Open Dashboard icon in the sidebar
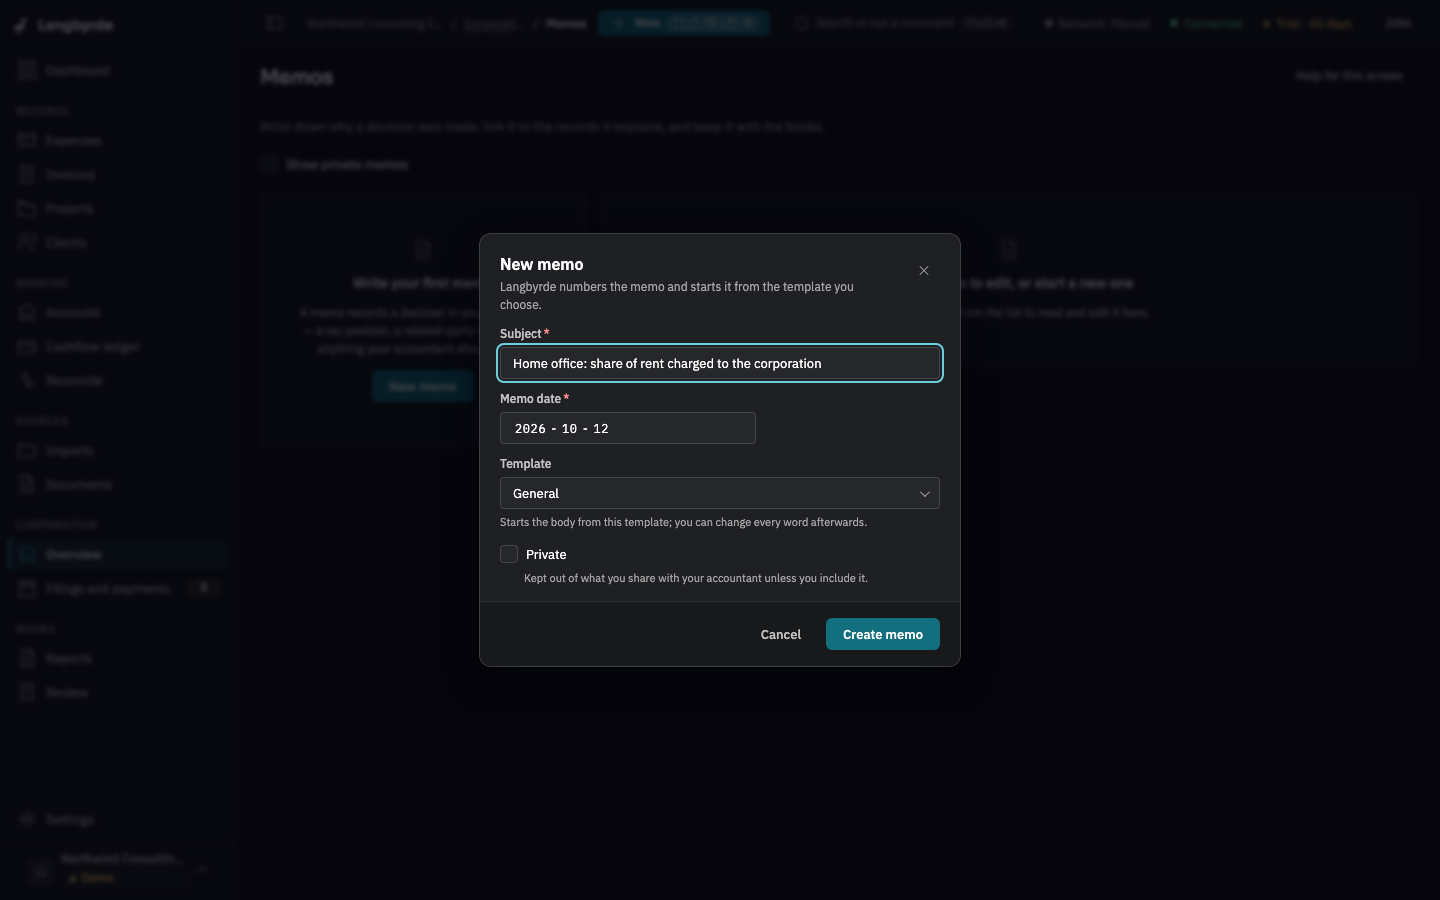The image size is (1440, 900). pyautogui.click(x=28, y=70)
